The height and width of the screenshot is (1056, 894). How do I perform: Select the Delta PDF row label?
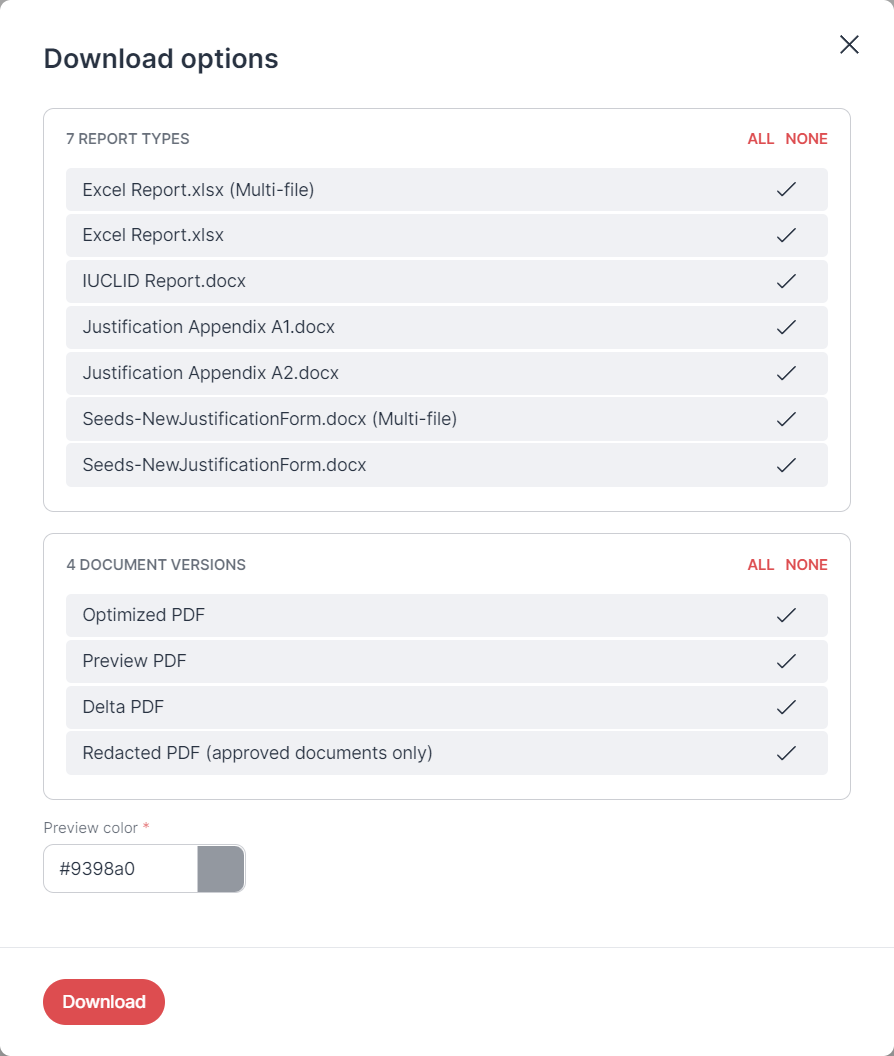pos(123,706)
